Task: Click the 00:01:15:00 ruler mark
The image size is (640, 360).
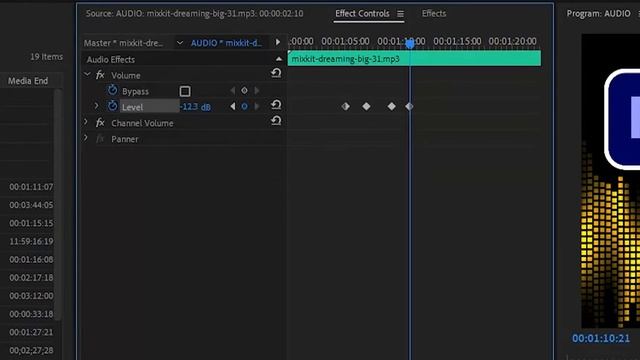Action: pyautogui.click(x=457, y=41)
